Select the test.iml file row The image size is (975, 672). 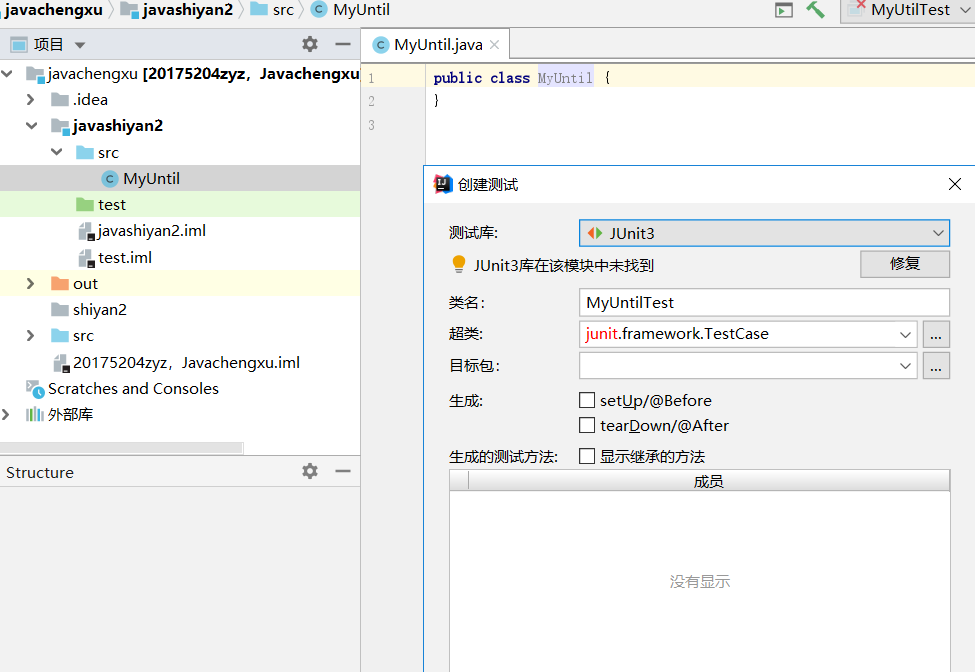(x=180, y=257)
